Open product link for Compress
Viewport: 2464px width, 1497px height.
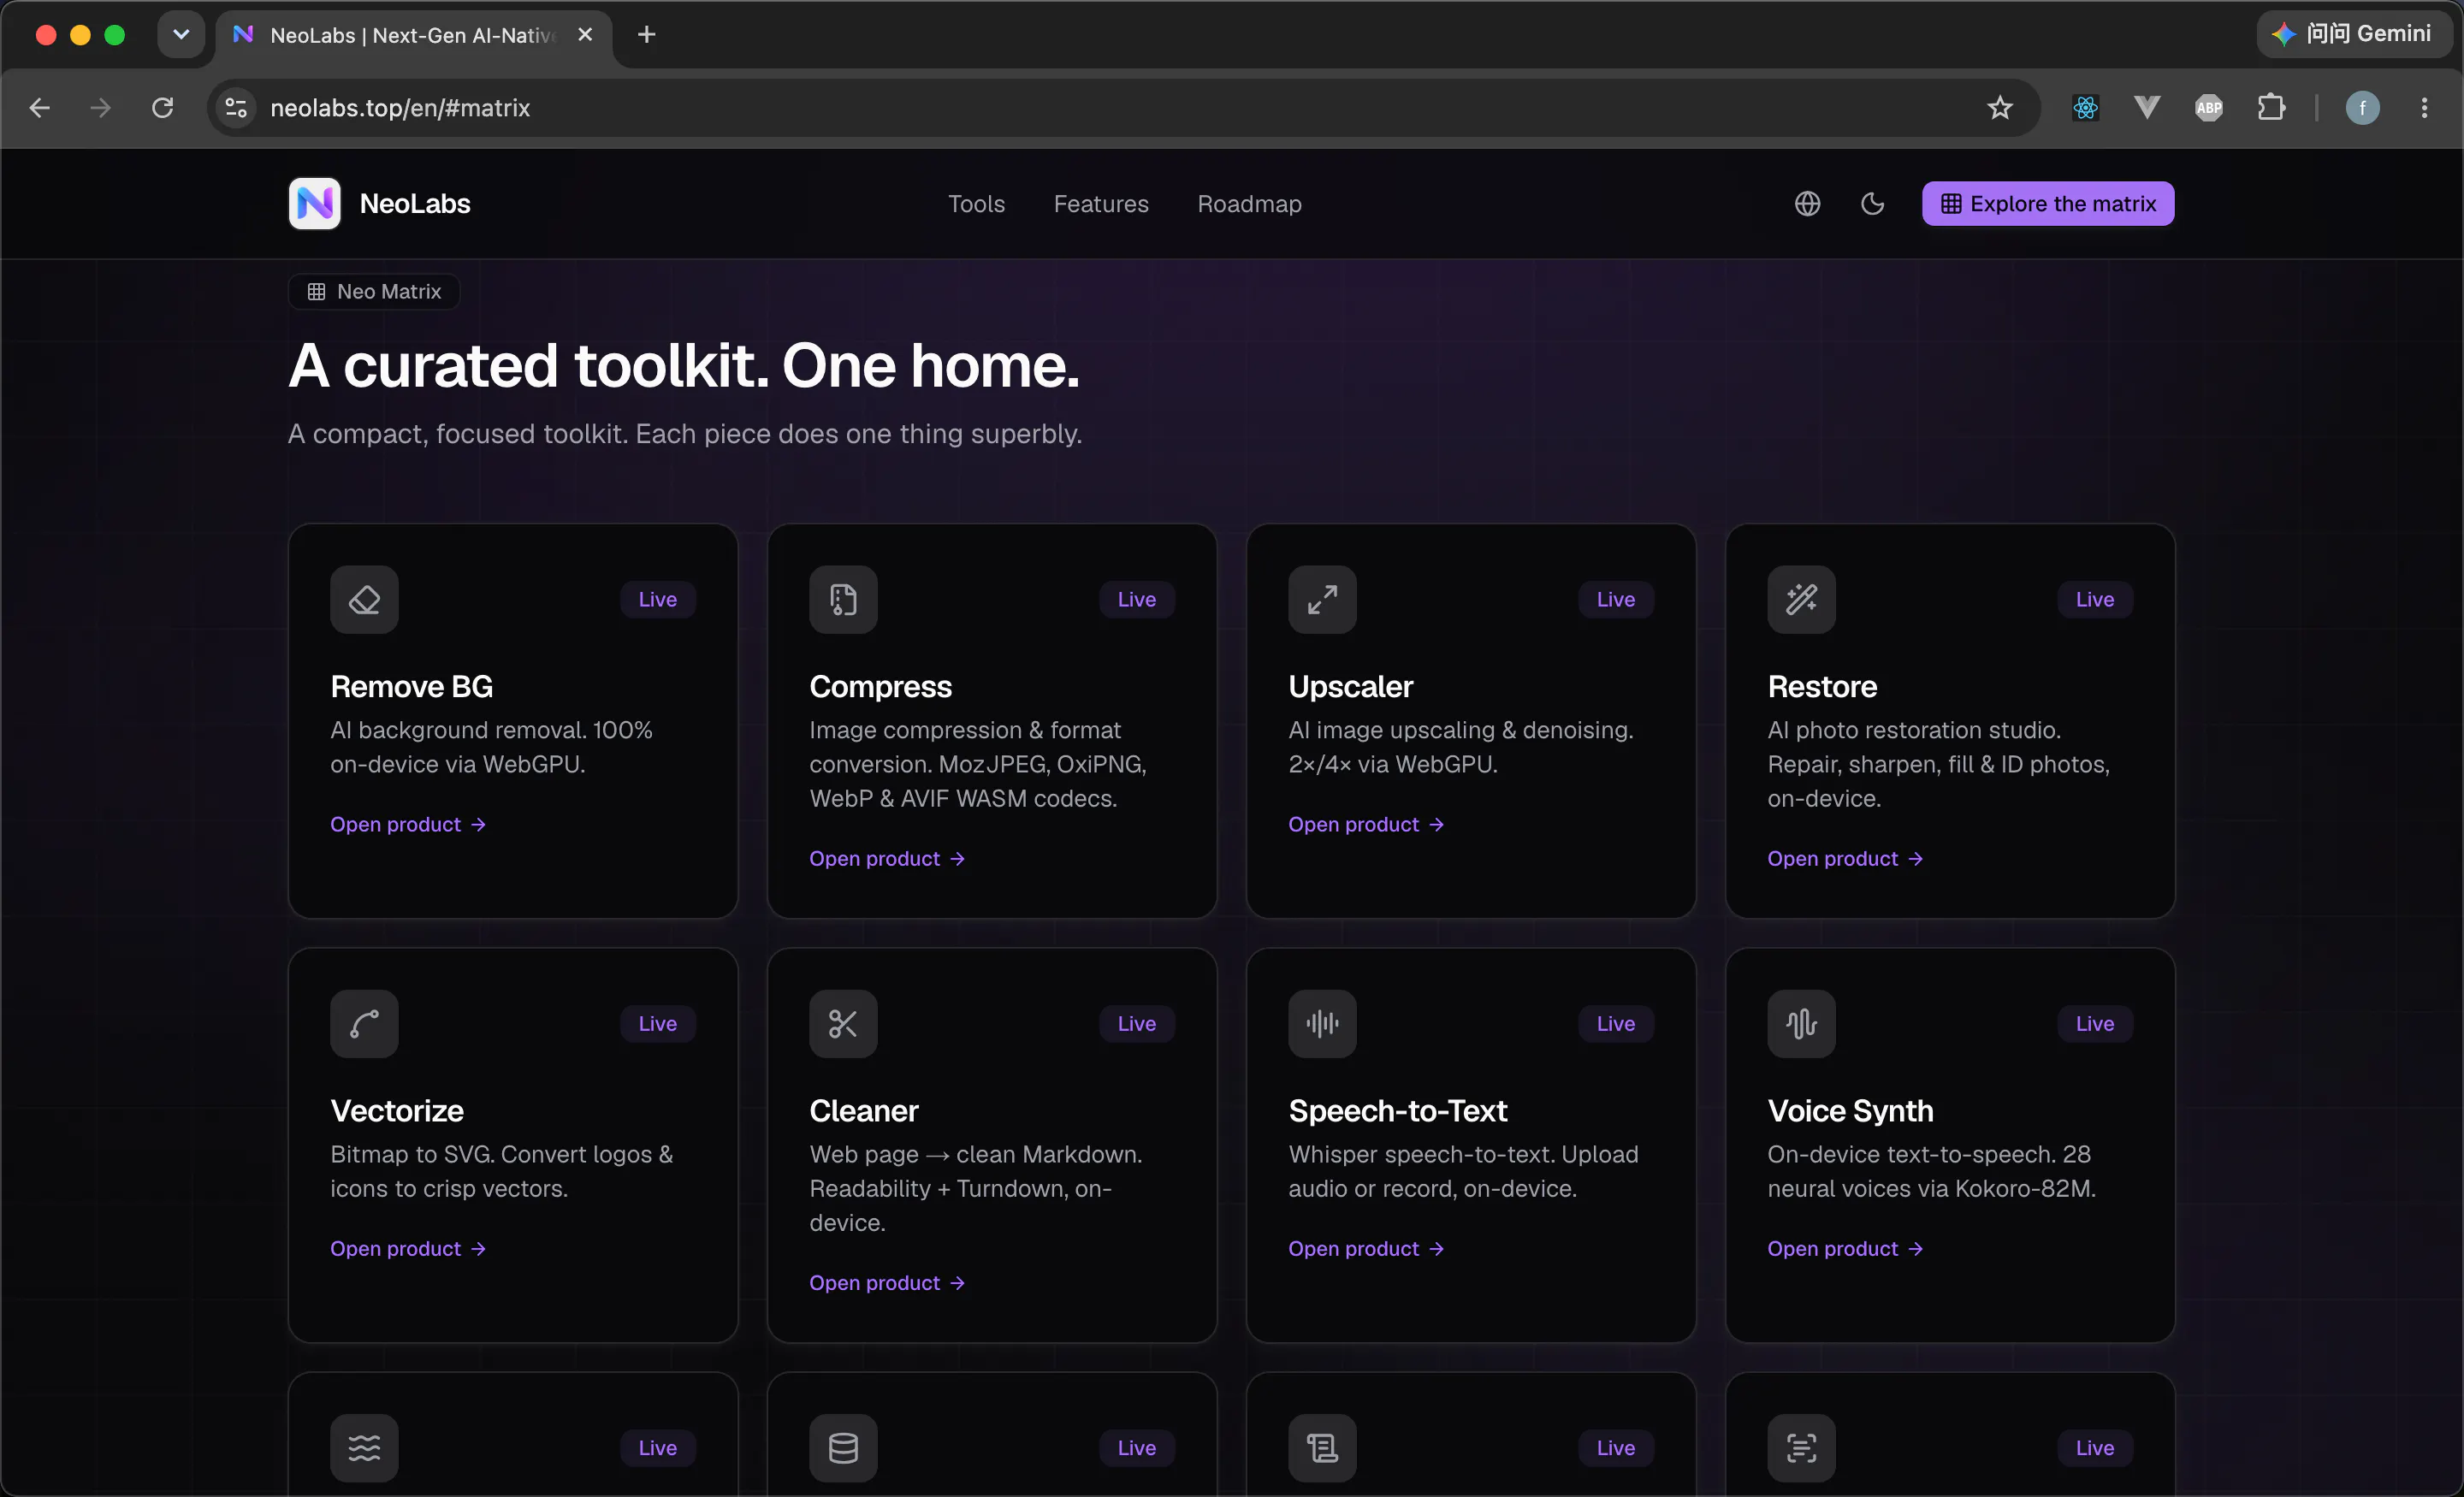pos(887,859)
